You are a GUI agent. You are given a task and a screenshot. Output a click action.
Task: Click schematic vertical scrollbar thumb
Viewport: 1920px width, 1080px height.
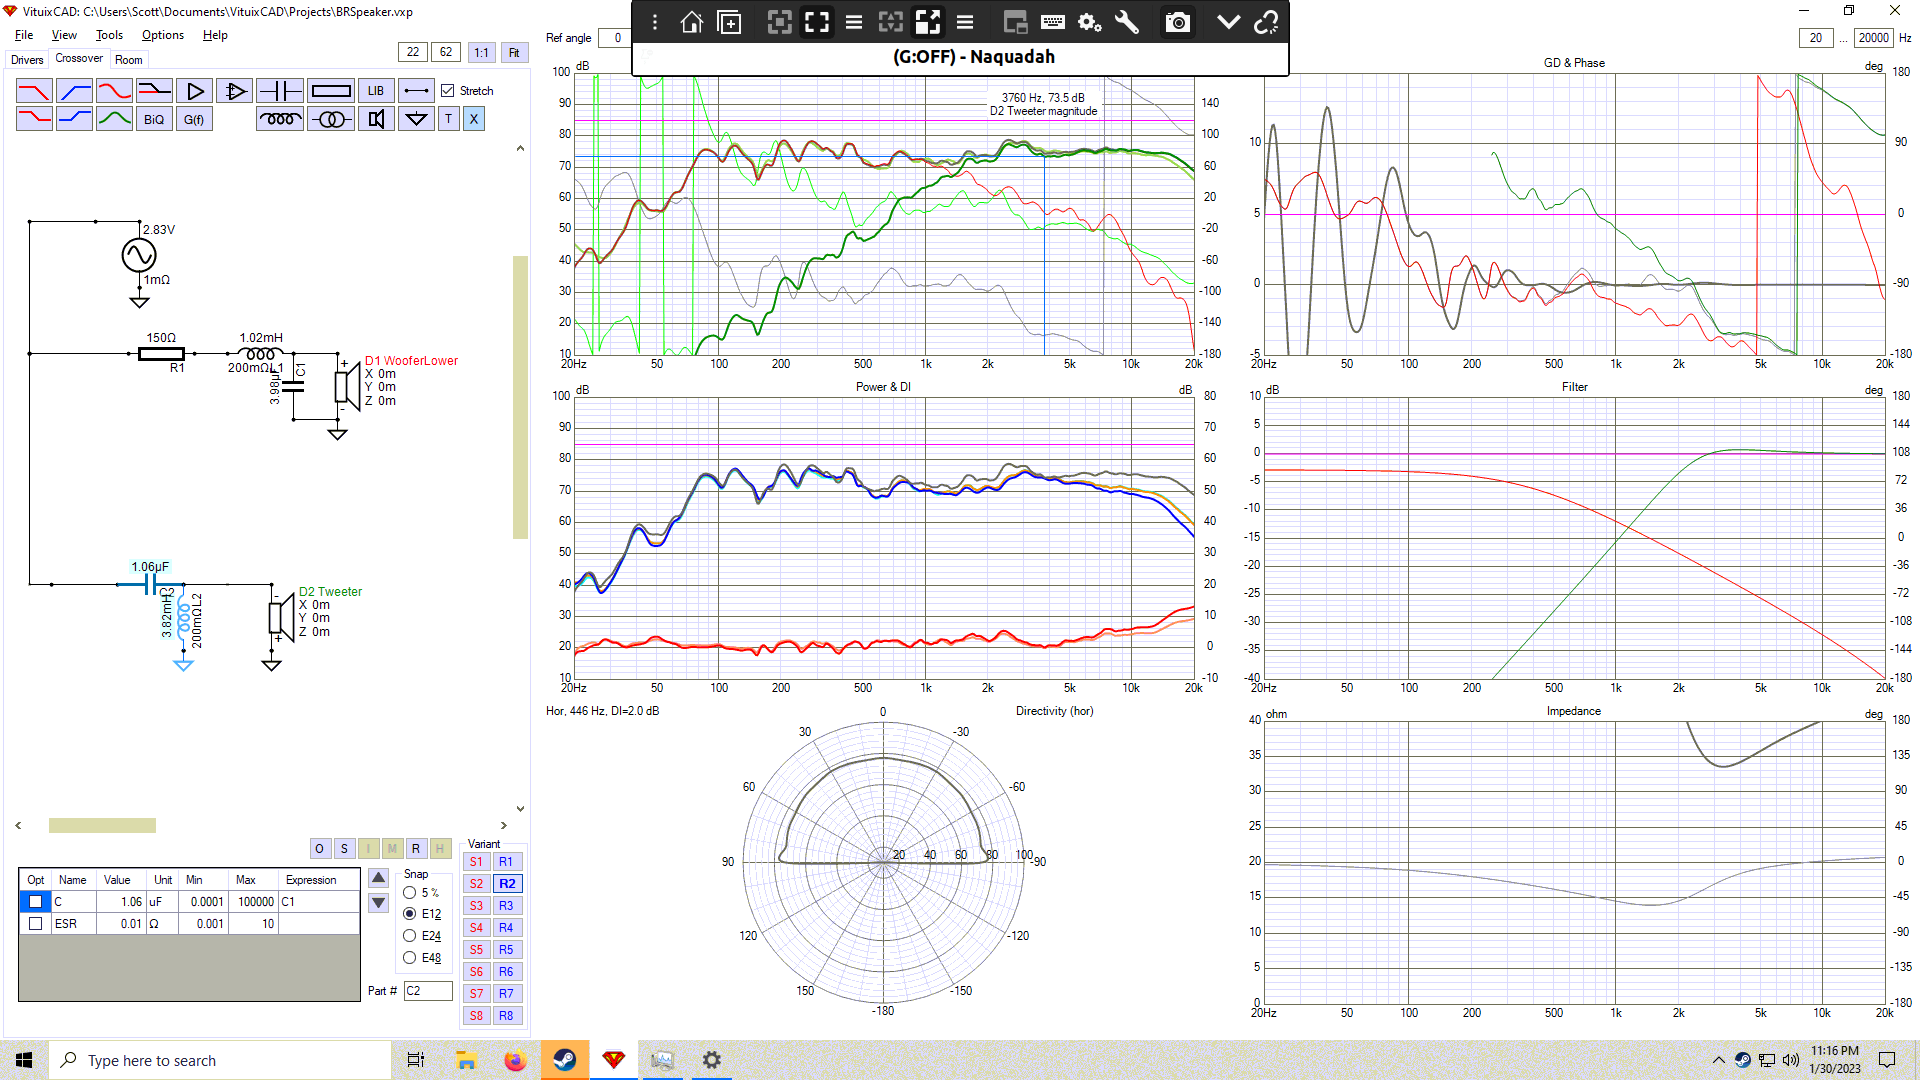tap(520, 398)
